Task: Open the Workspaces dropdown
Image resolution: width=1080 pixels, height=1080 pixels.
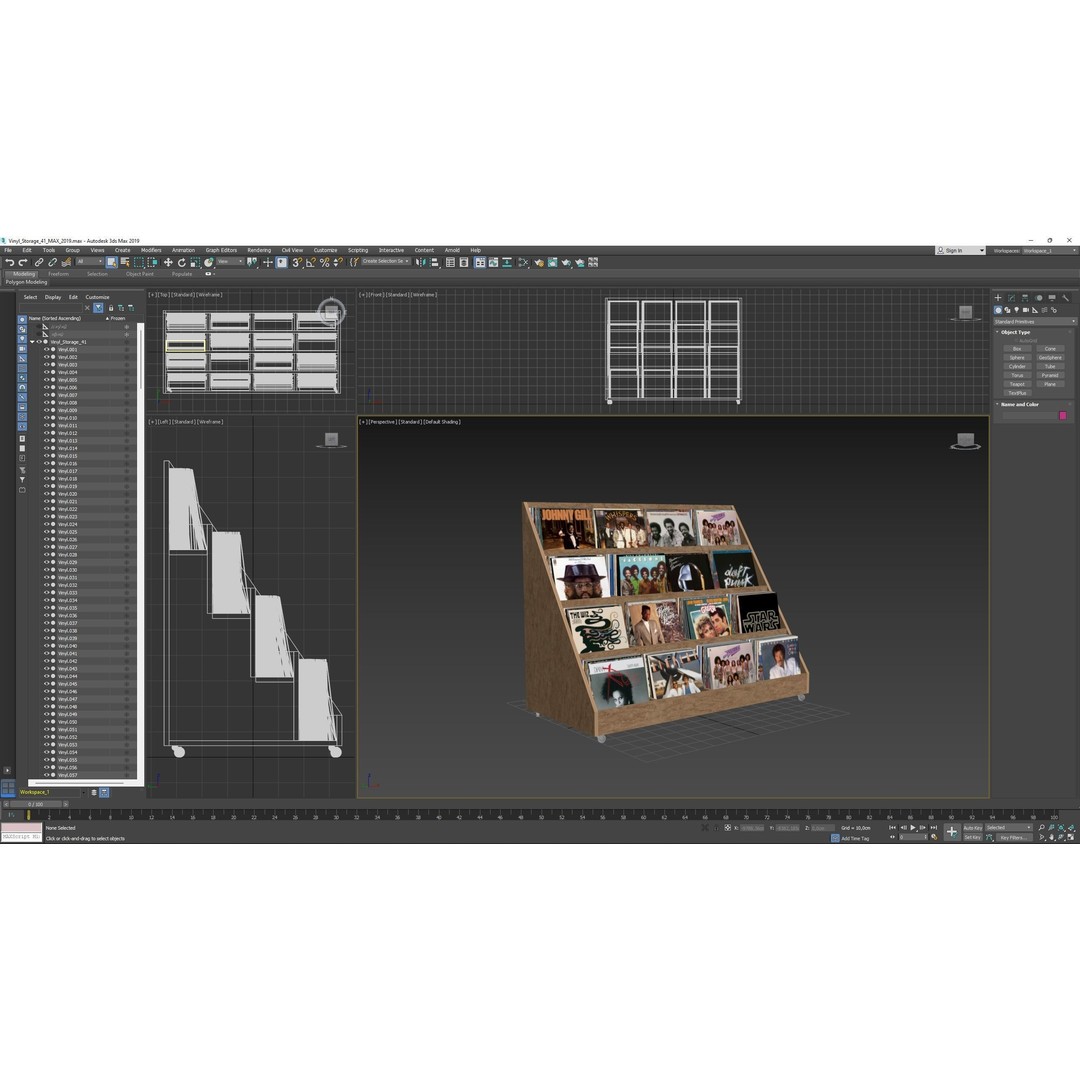Action: click(x=1050, y=251)
